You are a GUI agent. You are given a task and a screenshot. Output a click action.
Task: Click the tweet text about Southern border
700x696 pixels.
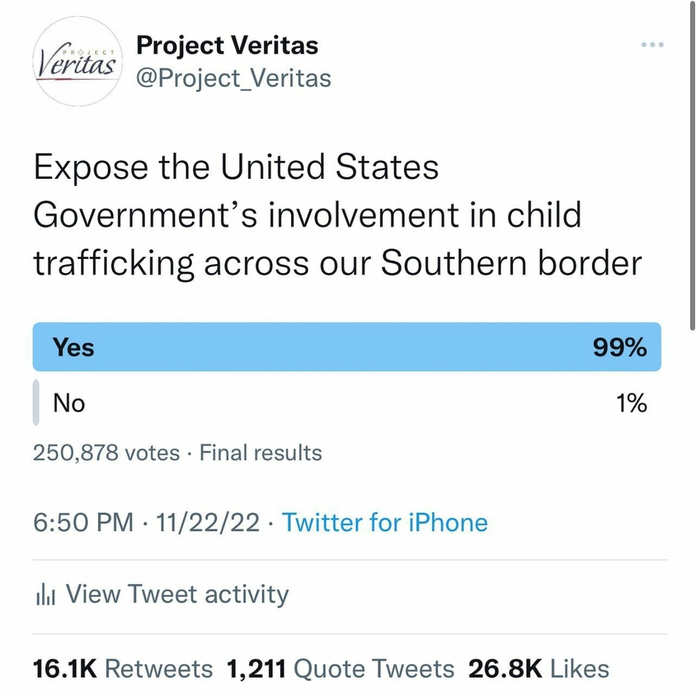tap(336, 214)
